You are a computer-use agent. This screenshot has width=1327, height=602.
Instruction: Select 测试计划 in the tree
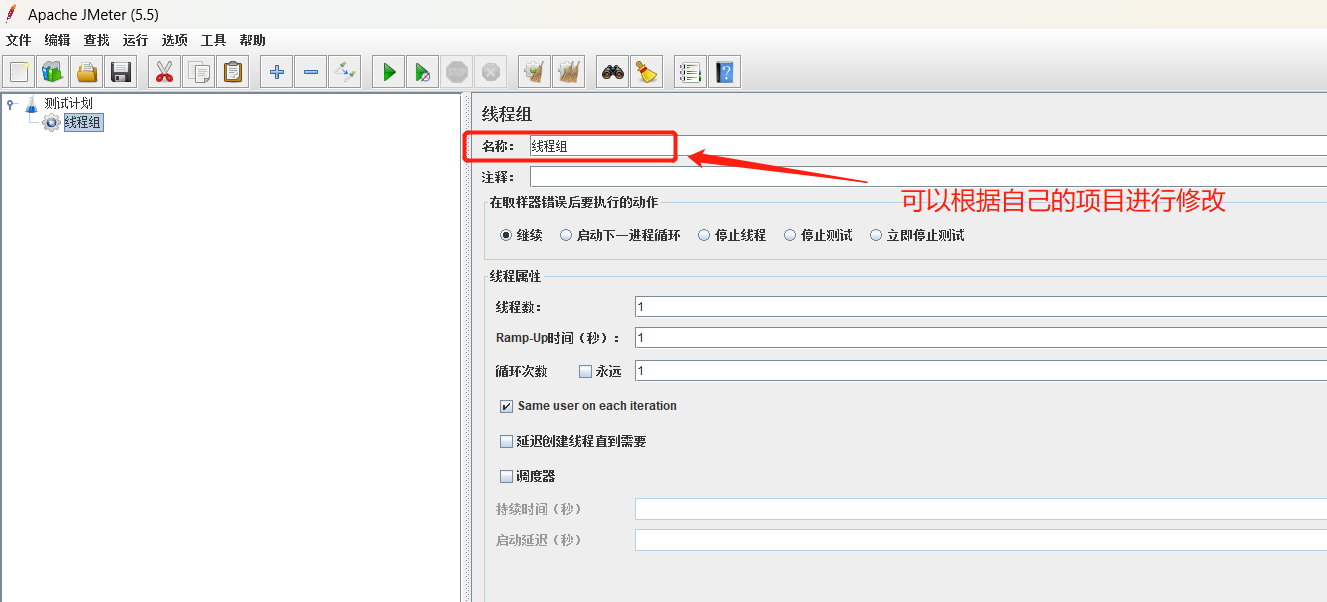pos(69,103)
